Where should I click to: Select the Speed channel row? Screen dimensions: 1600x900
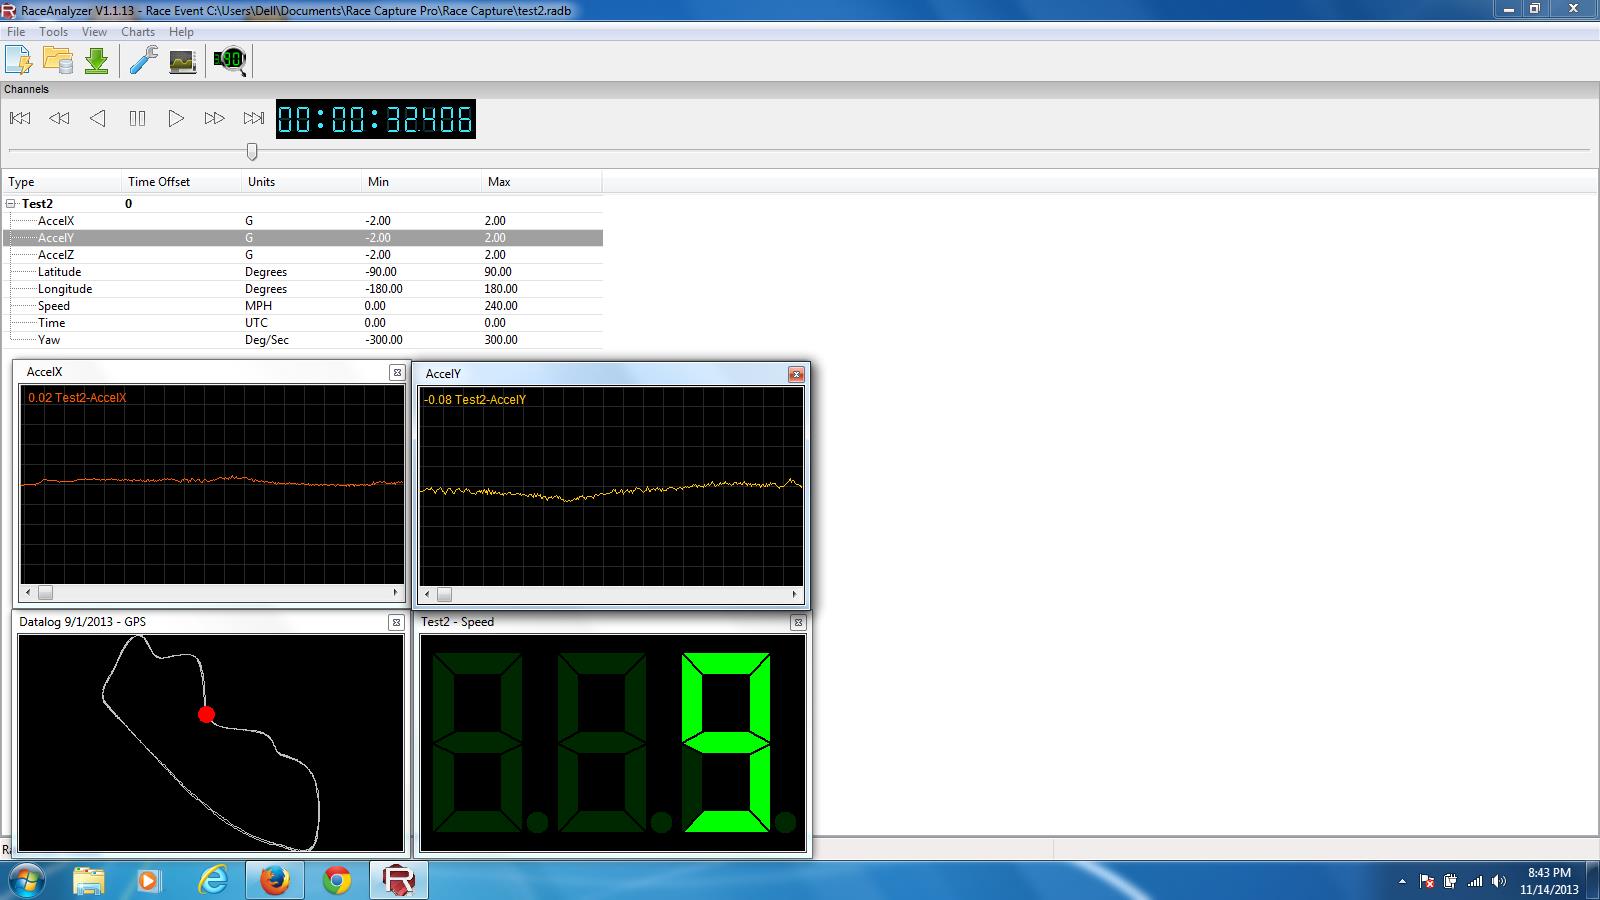pyautogui.click(x=54, y=306)
